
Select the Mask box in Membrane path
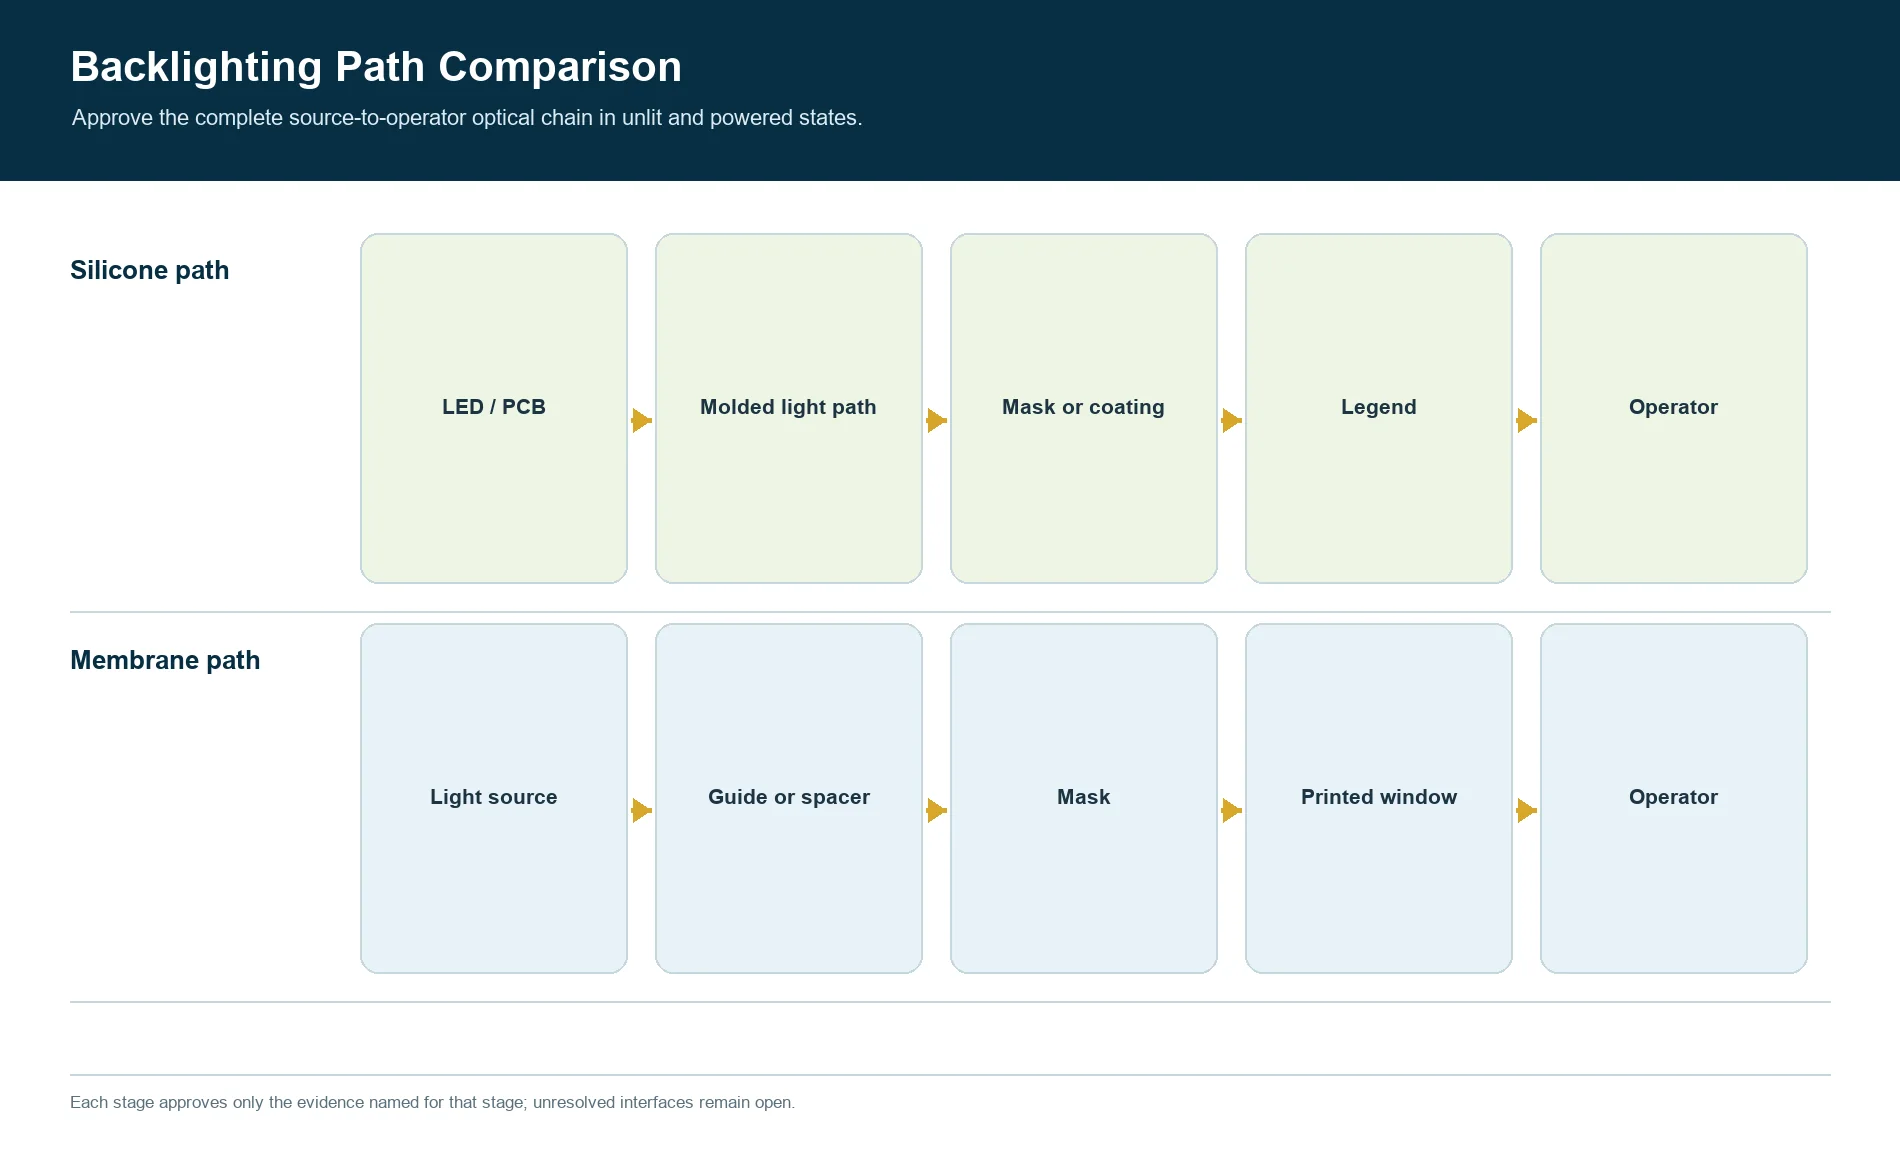(1084, 798)
